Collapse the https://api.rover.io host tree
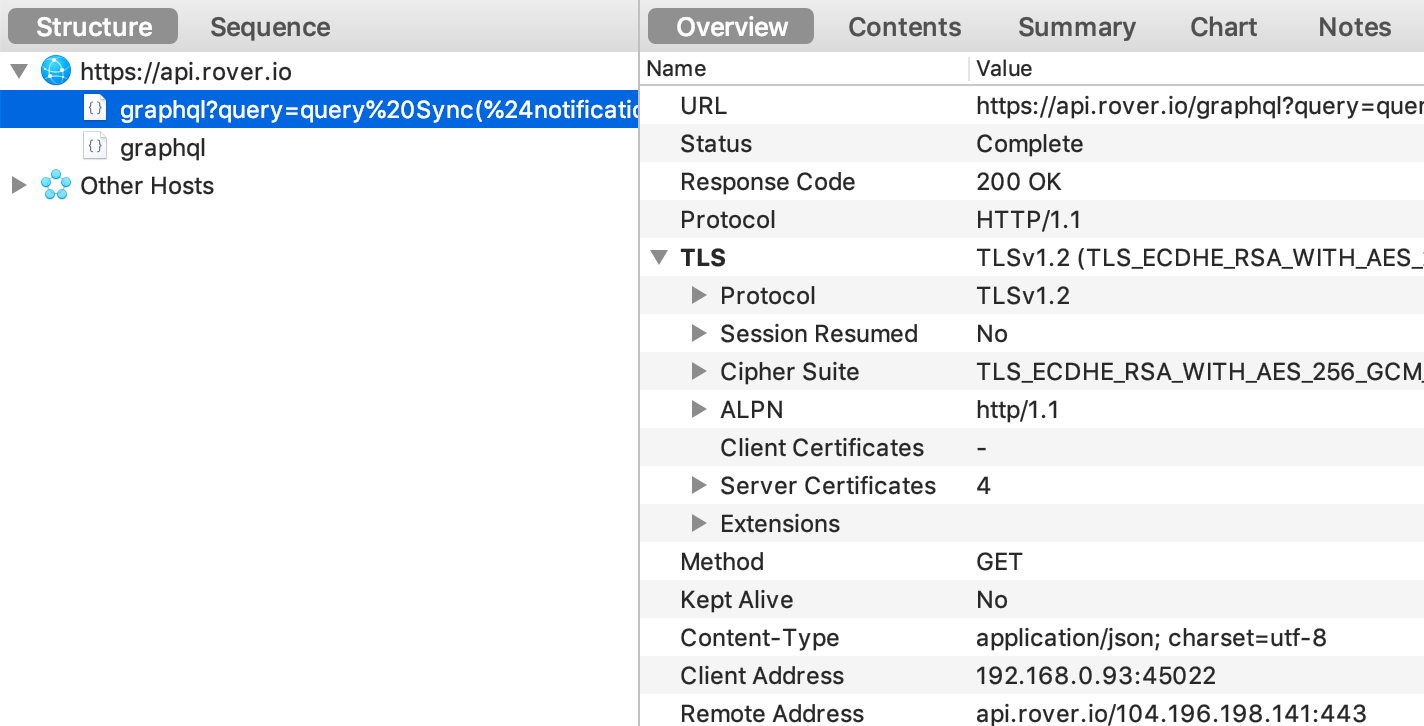1424x726 pixels. coord(18,72)
